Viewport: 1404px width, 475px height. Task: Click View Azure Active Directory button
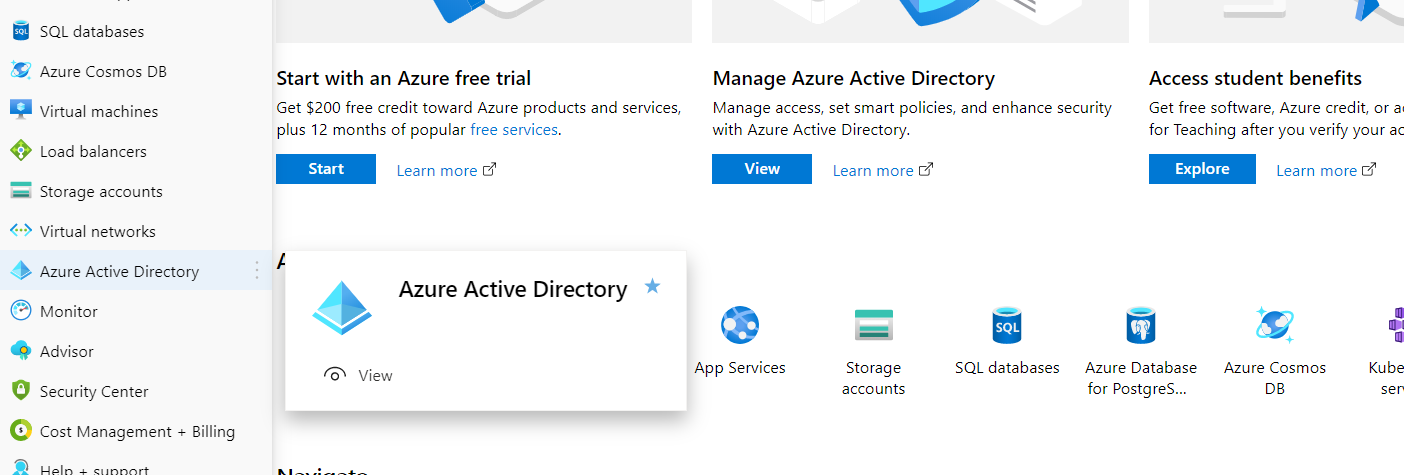point(762,169)
